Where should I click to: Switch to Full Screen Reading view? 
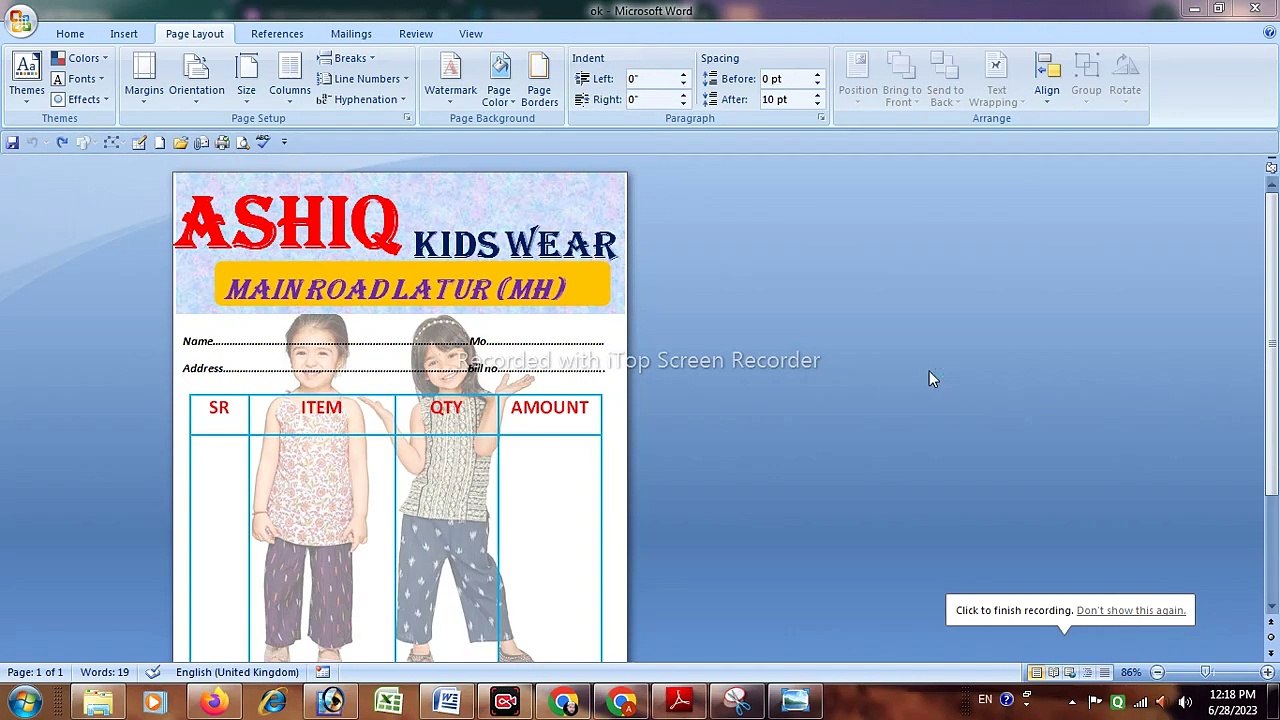tap(1054, 672)
